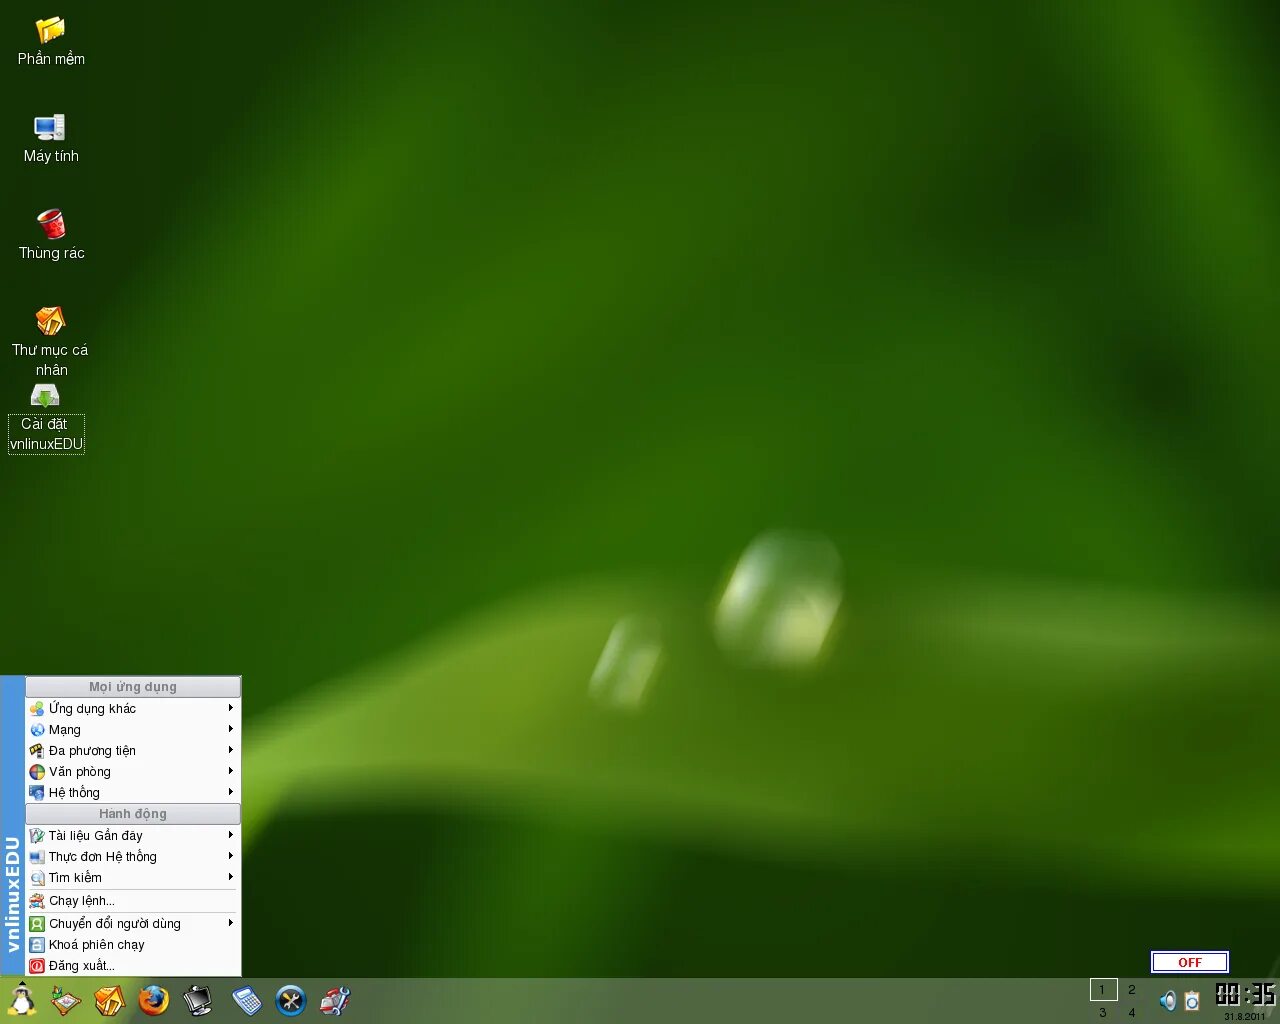
Task: Open the Máy tính desktop icon
Action: tap(50, 127)
